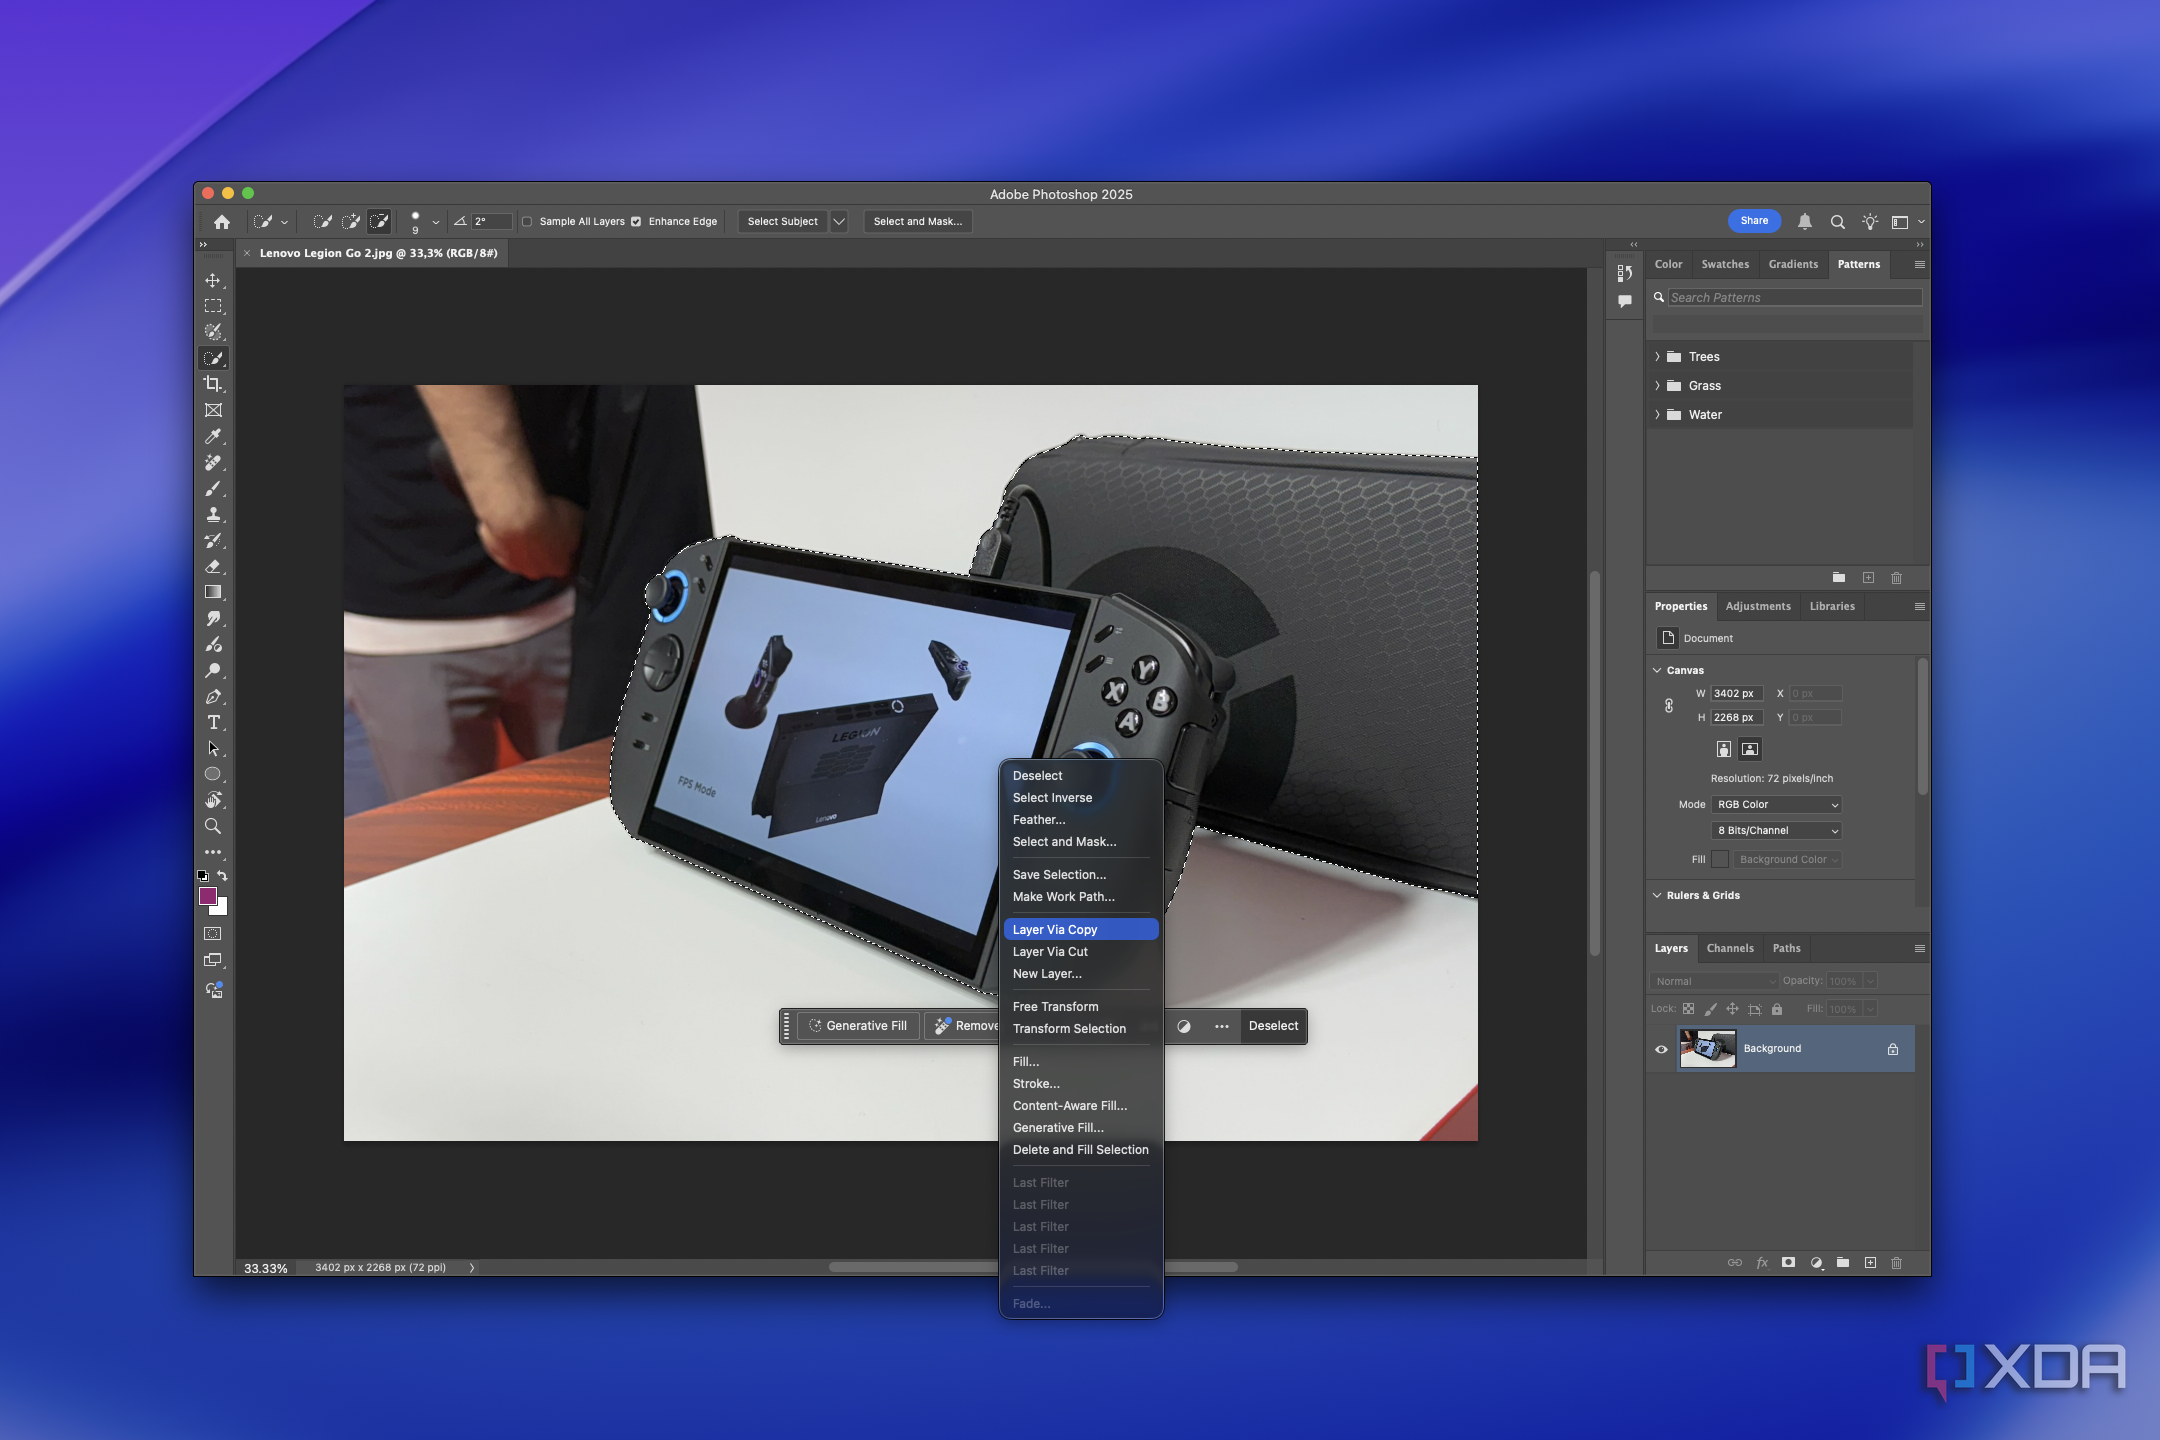Expand the Water pattern folder
2160x1440 pixels.
(1657, 415)
